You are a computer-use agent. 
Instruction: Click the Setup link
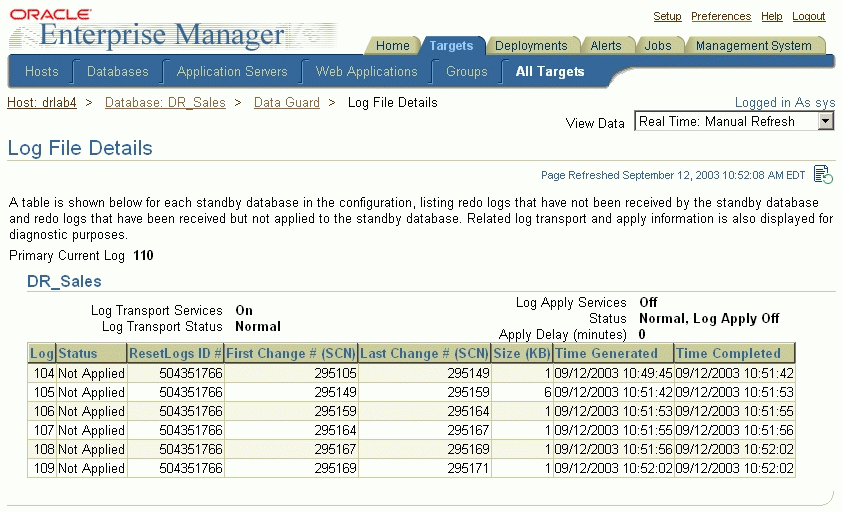point(667,16)
